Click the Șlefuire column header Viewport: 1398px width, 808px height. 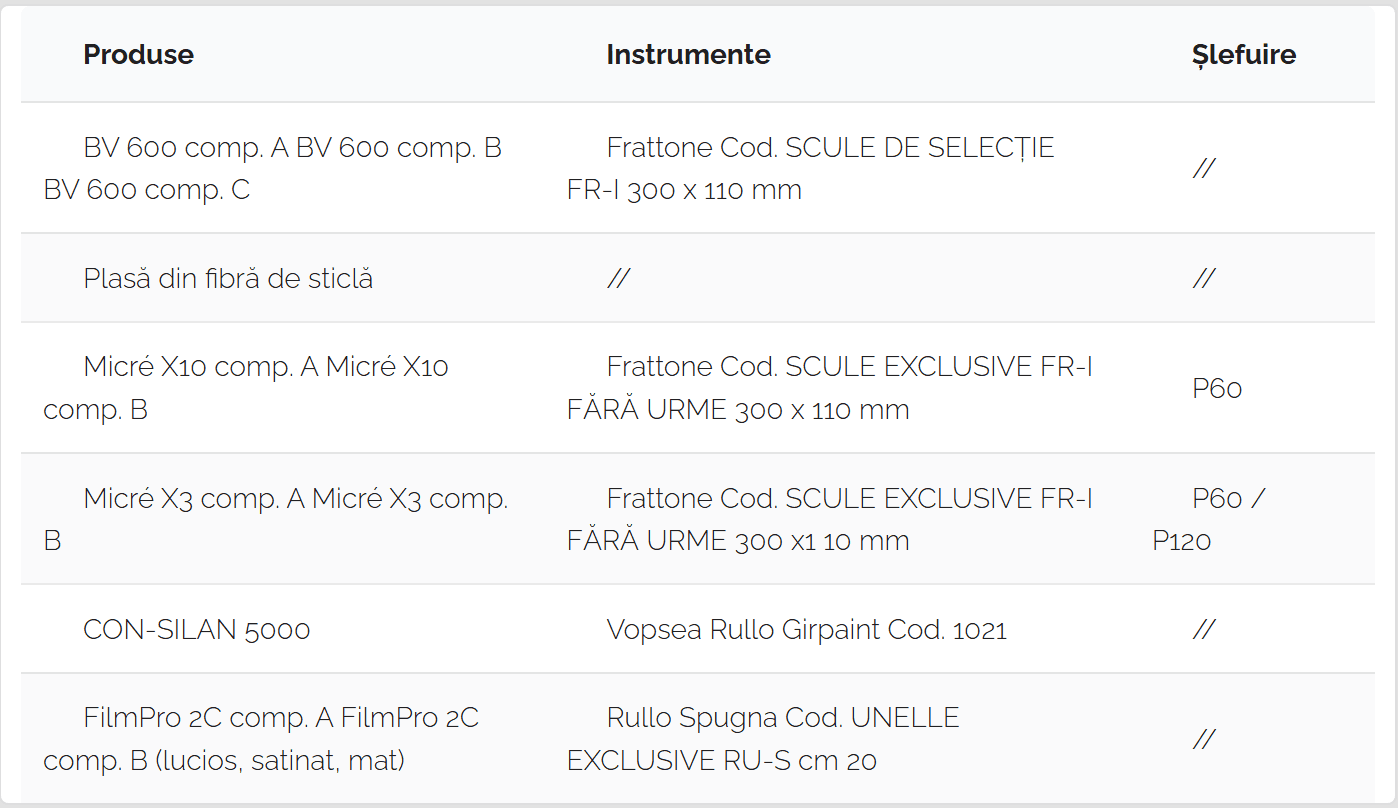[1244, 54]
